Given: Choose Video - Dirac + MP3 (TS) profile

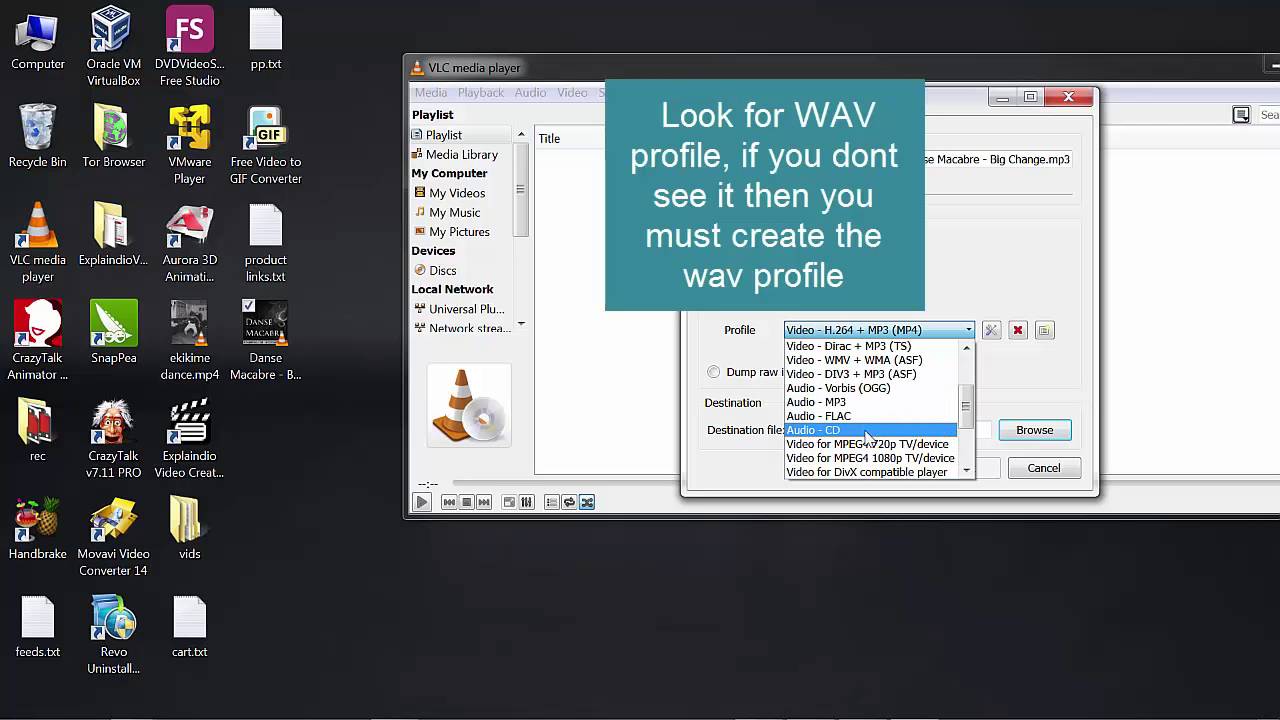Looking at the screenshot, I should coord(871,346).
